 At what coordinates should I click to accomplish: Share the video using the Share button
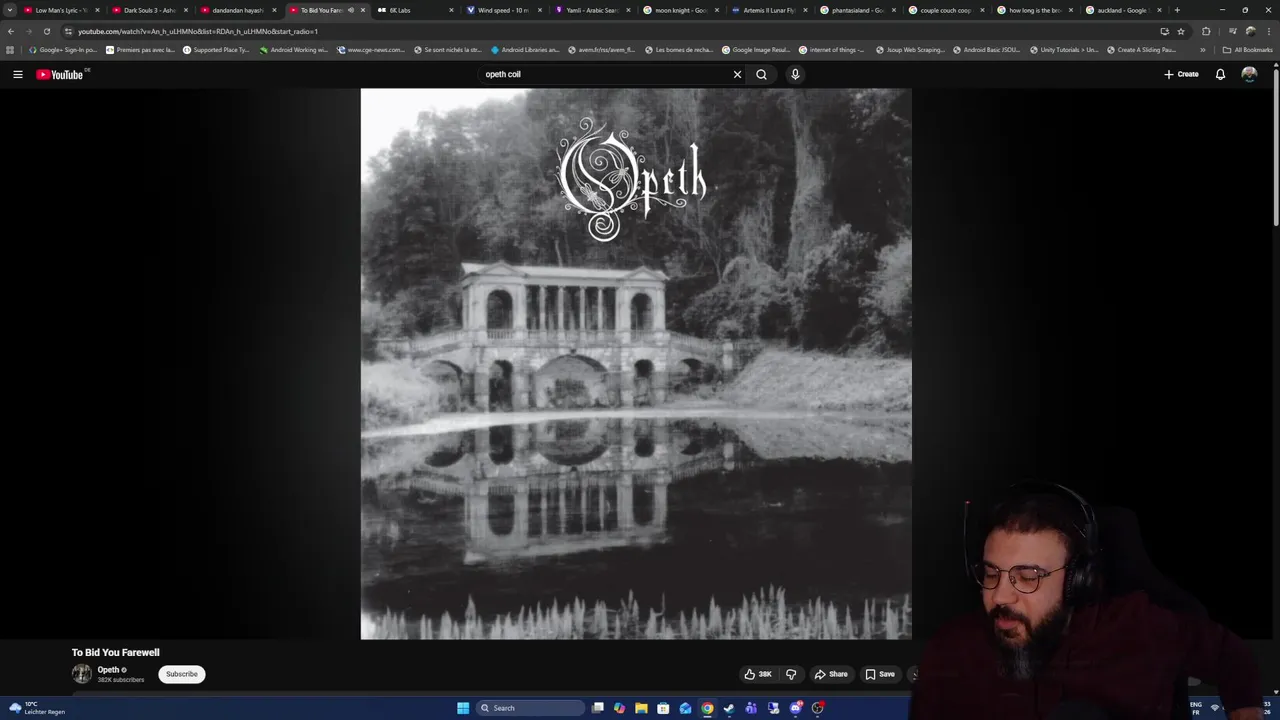831,674
